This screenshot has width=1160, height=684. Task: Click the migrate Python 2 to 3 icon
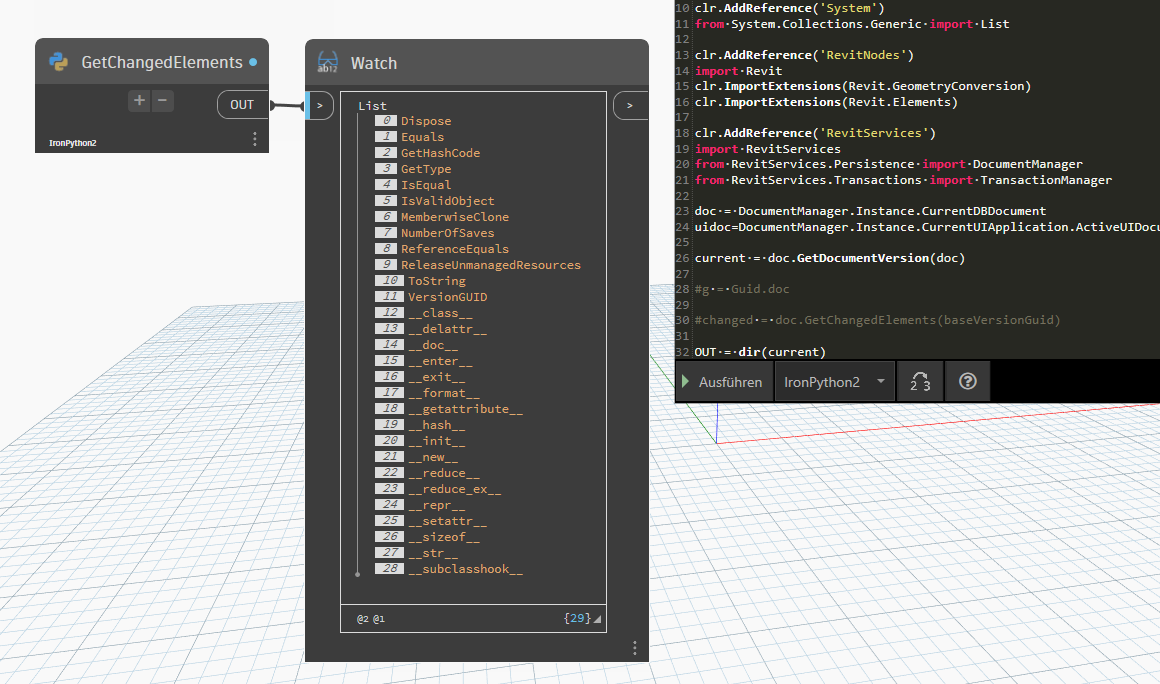(x=919, y=382)
